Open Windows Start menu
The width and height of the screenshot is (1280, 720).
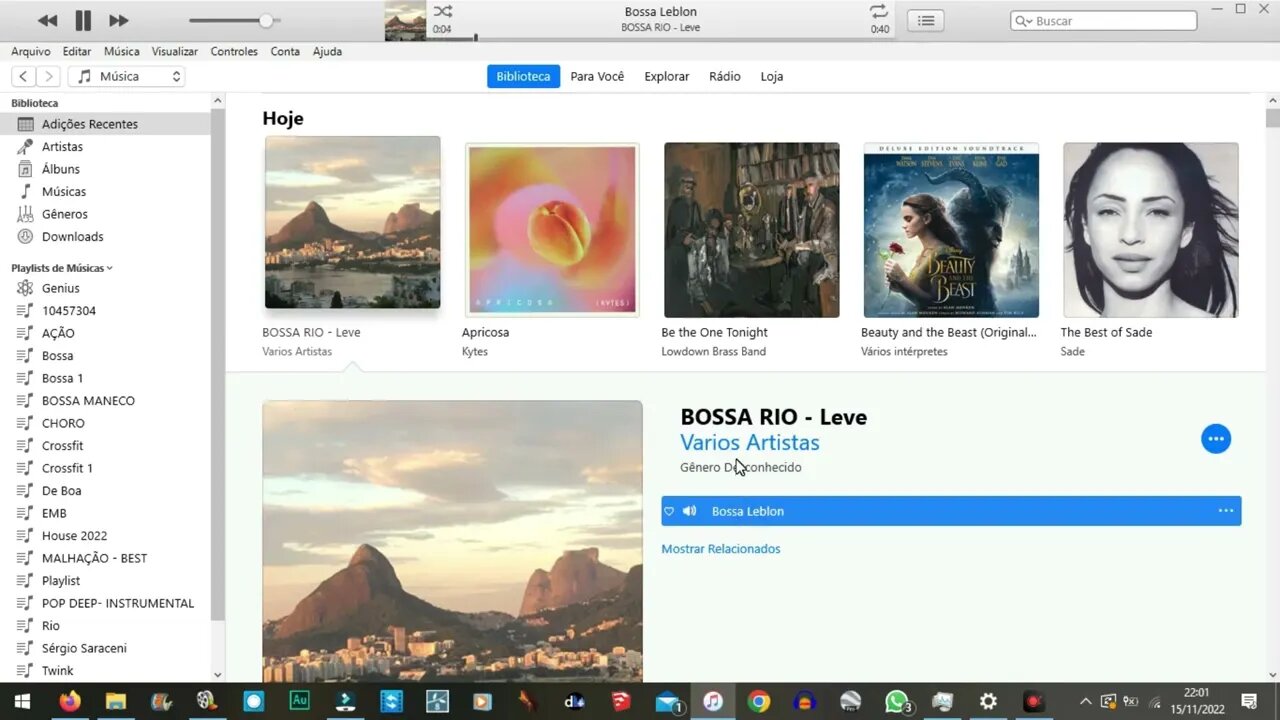pyautogui.click(x=22, y=702)
